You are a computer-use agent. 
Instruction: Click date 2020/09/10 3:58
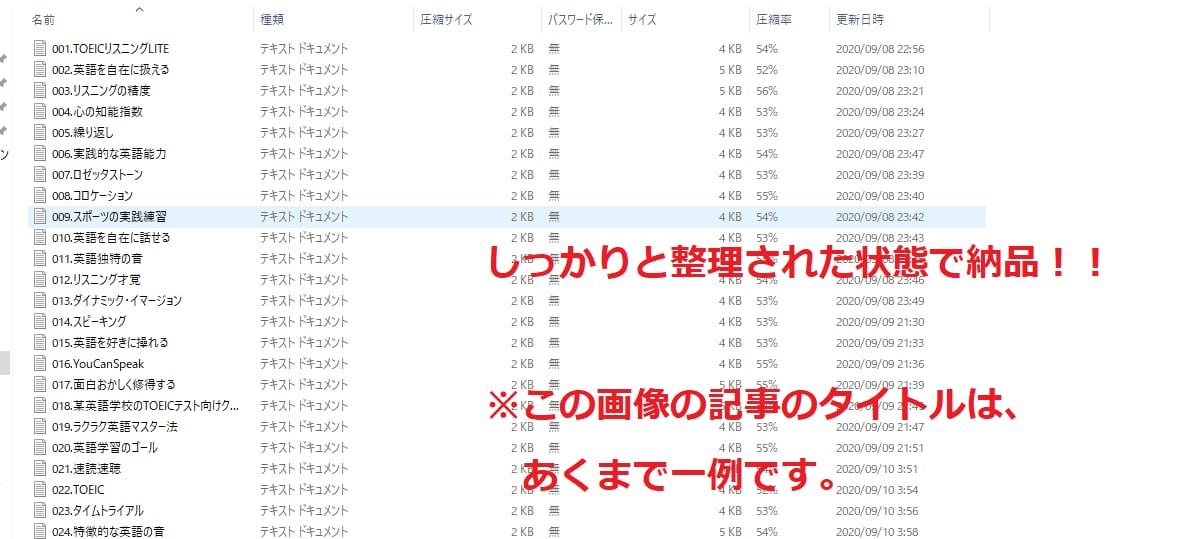coord(877,531)
